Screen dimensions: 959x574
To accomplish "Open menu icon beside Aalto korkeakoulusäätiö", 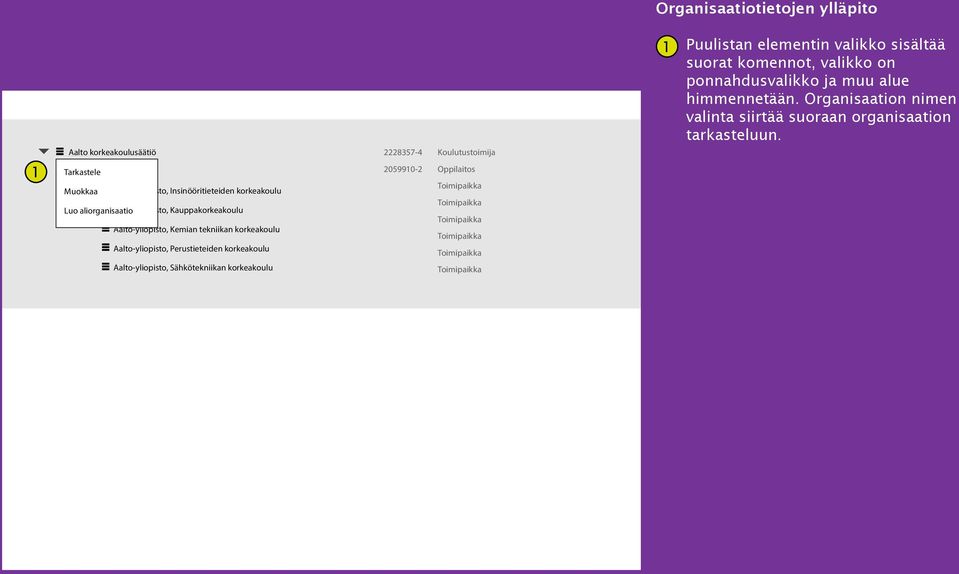I will pos(60,152).
